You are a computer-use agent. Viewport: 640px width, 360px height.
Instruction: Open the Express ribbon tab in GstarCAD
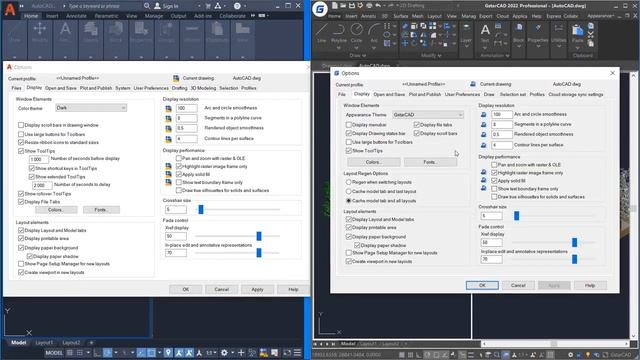click(x=553, y=16)
